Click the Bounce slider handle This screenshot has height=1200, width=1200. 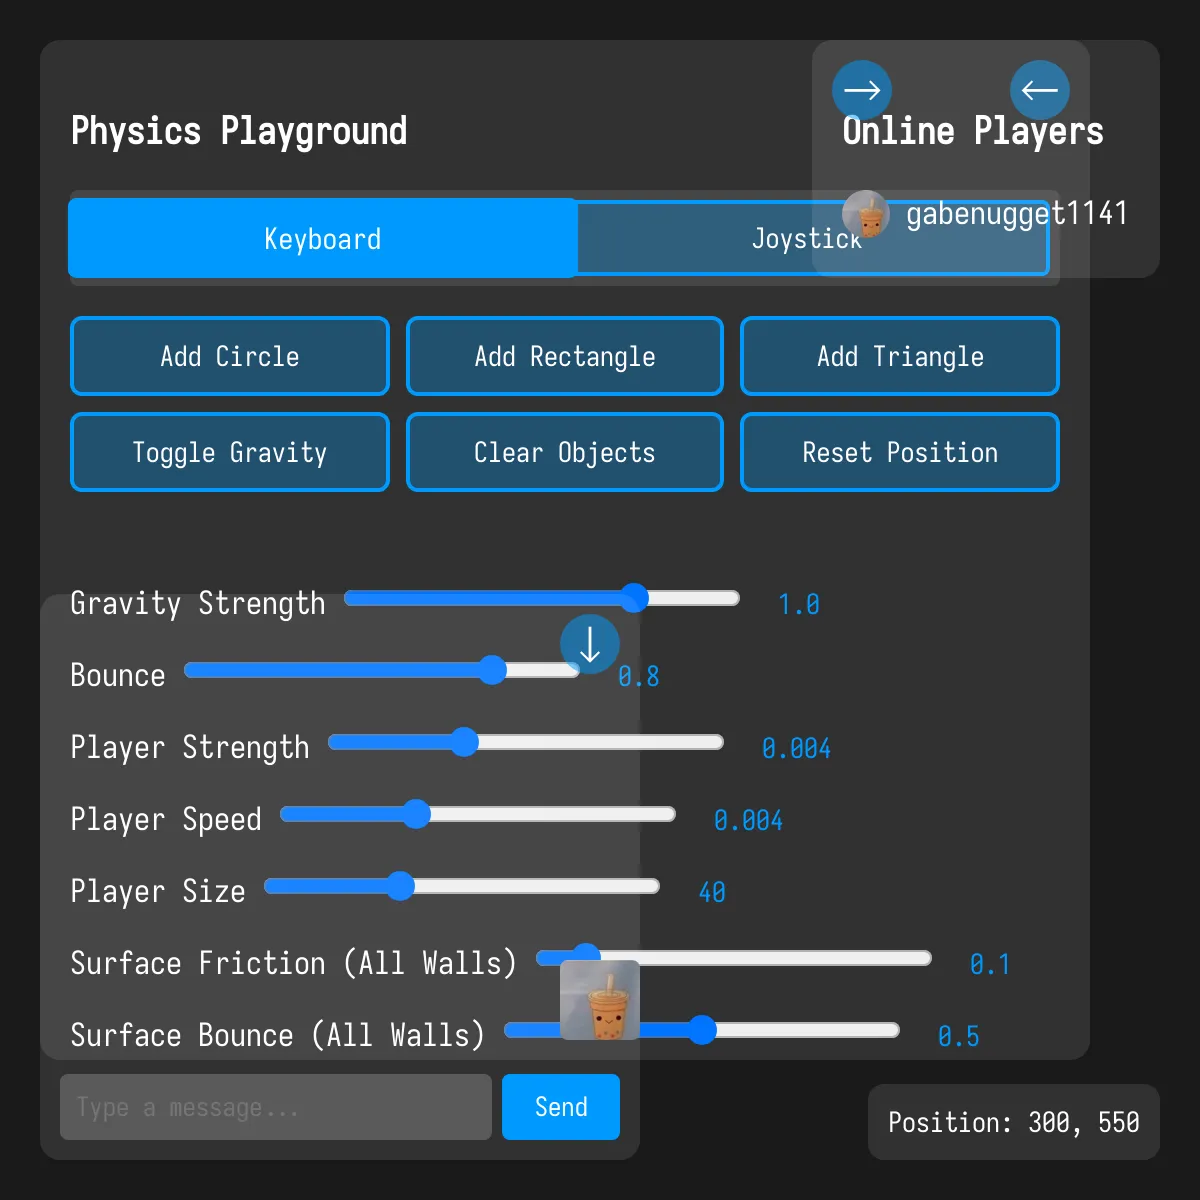[x=494, y=670]
